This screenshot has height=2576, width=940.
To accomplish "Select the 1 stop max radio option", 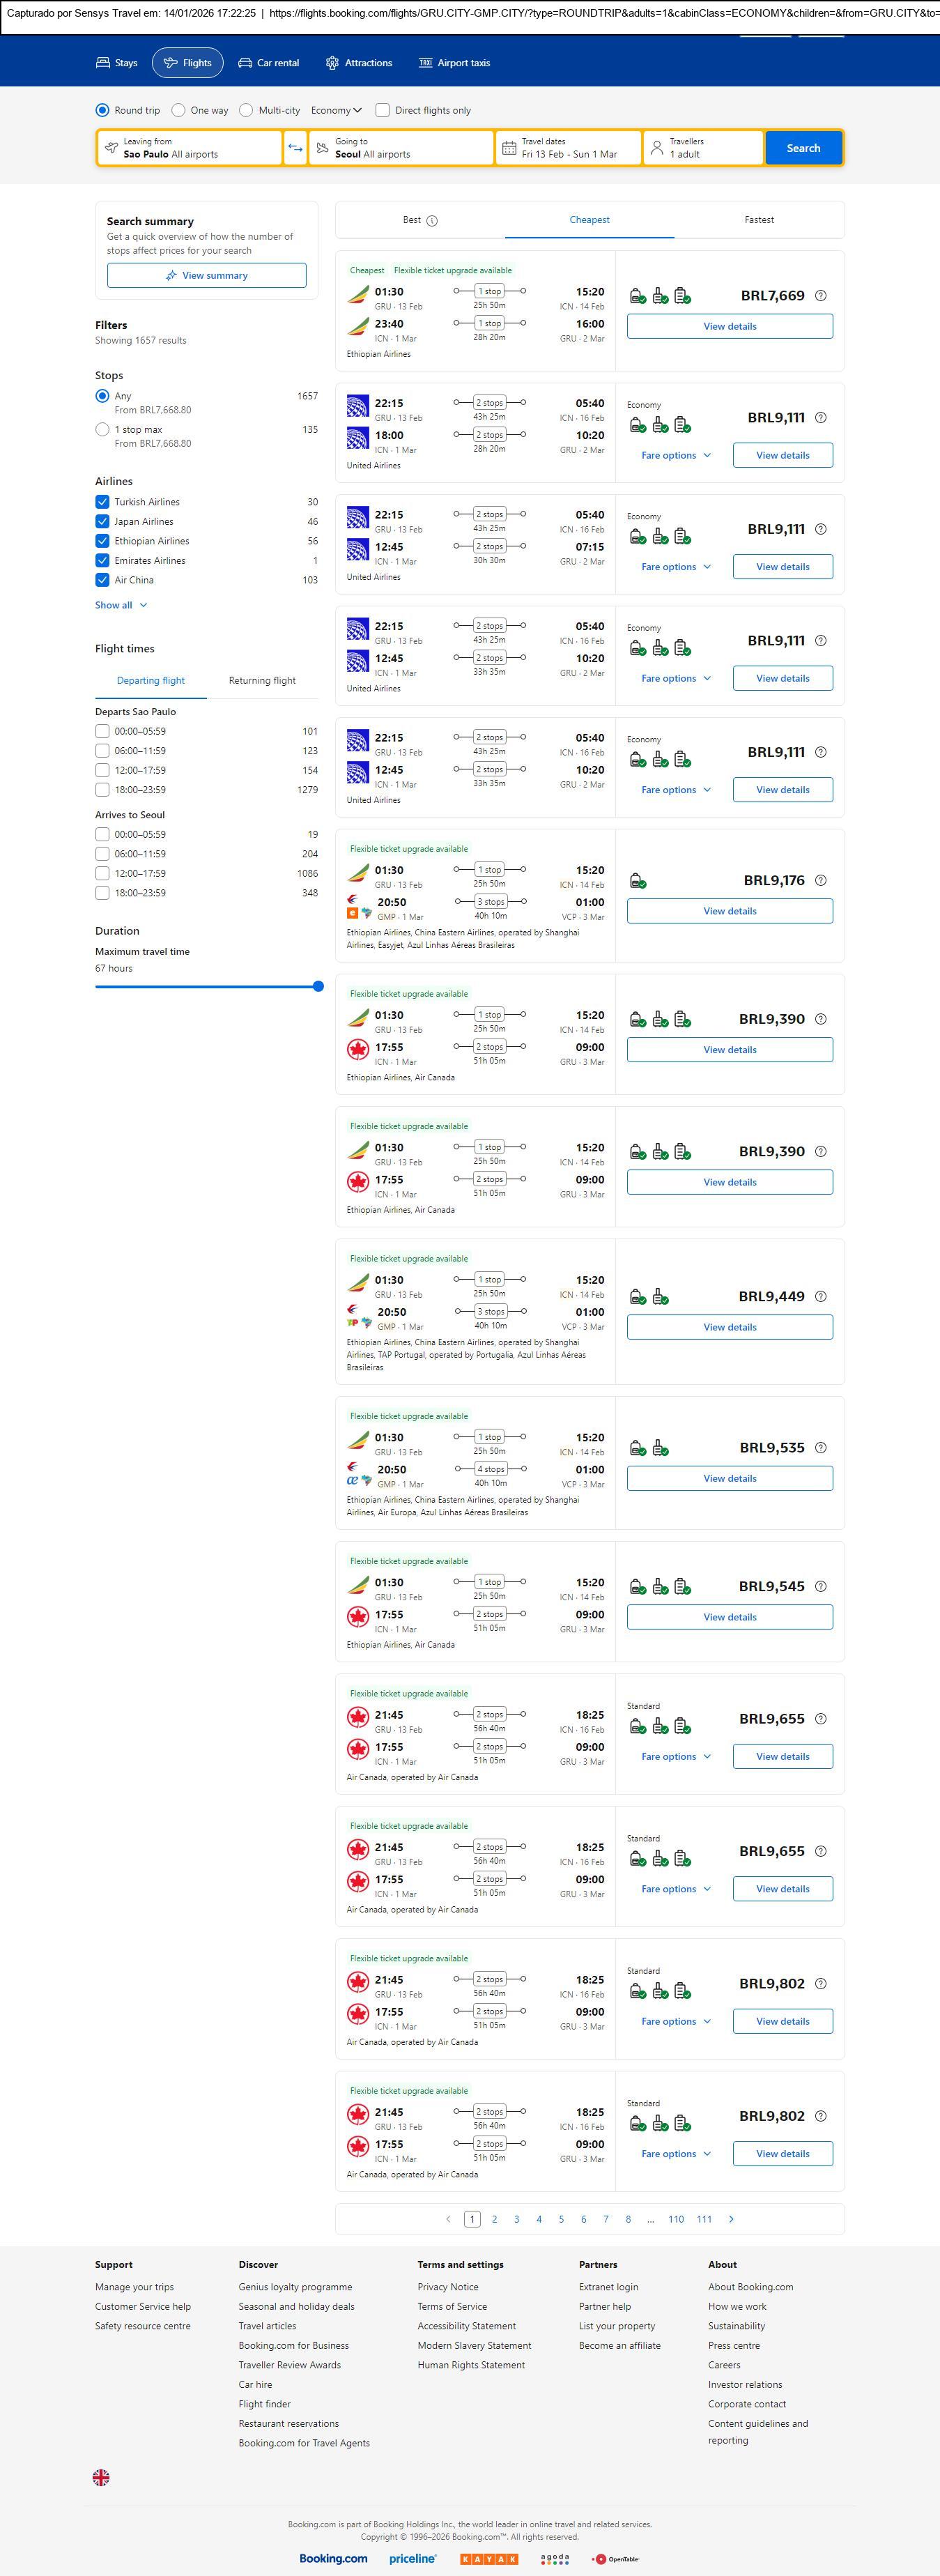I will [x=102, y=430].
